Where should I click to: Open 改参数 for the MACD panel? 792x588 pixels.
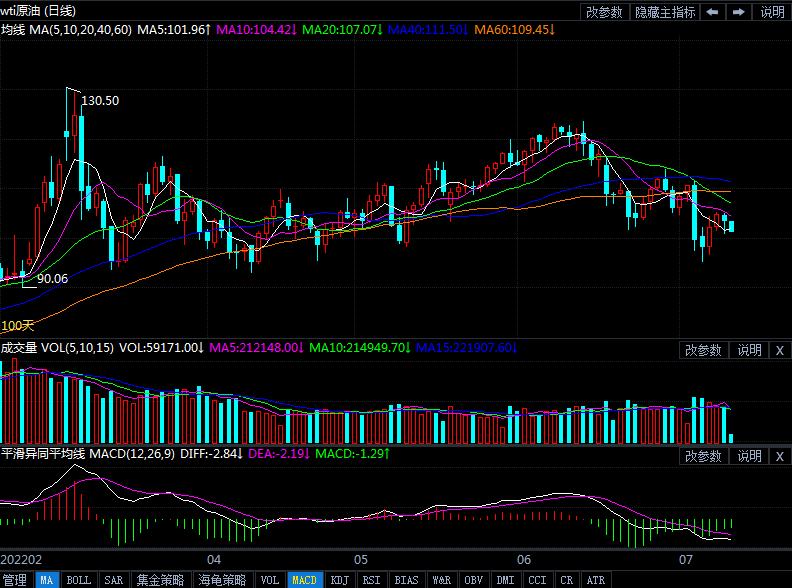(703, 456)
